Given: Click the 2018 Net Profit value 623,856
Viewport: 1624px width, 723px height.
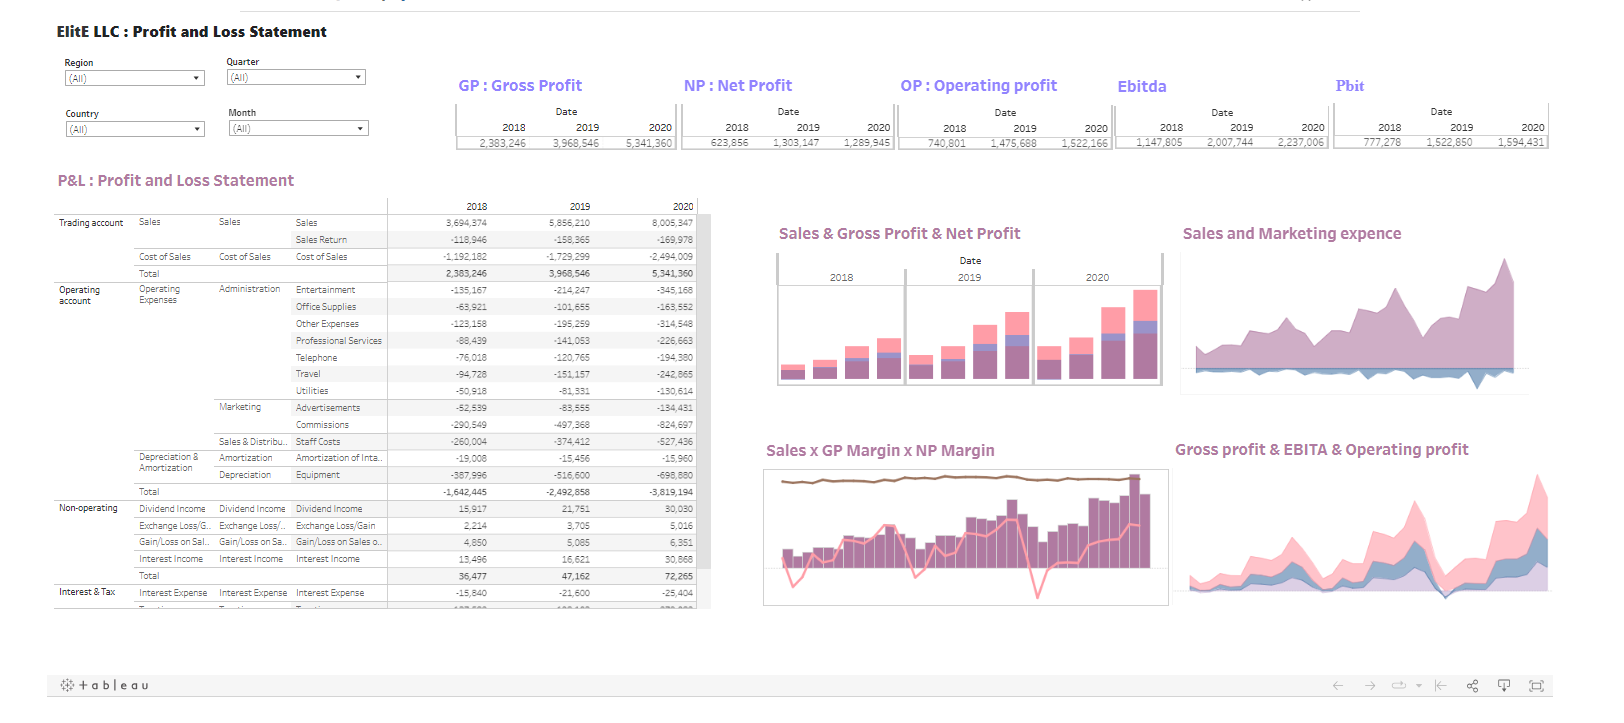Looking at the screenshot, I should pos(729,143).
